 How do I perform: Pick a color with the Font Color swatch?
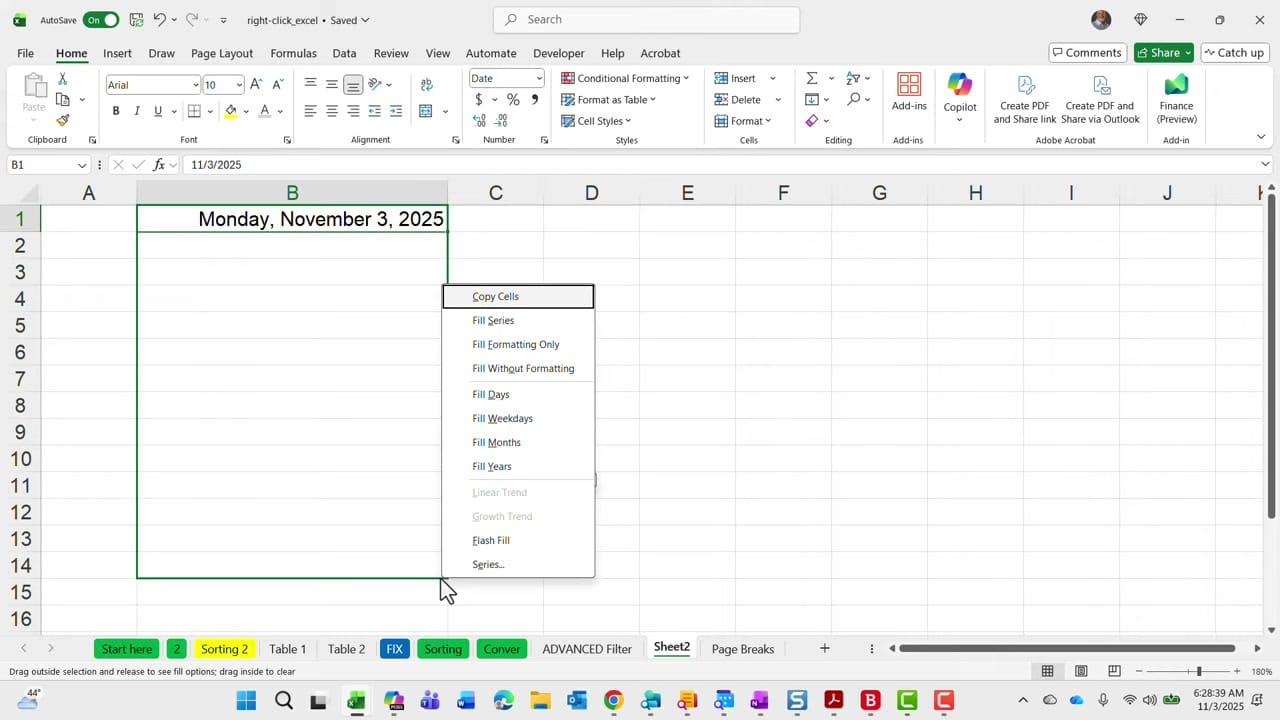click(264, 110)
